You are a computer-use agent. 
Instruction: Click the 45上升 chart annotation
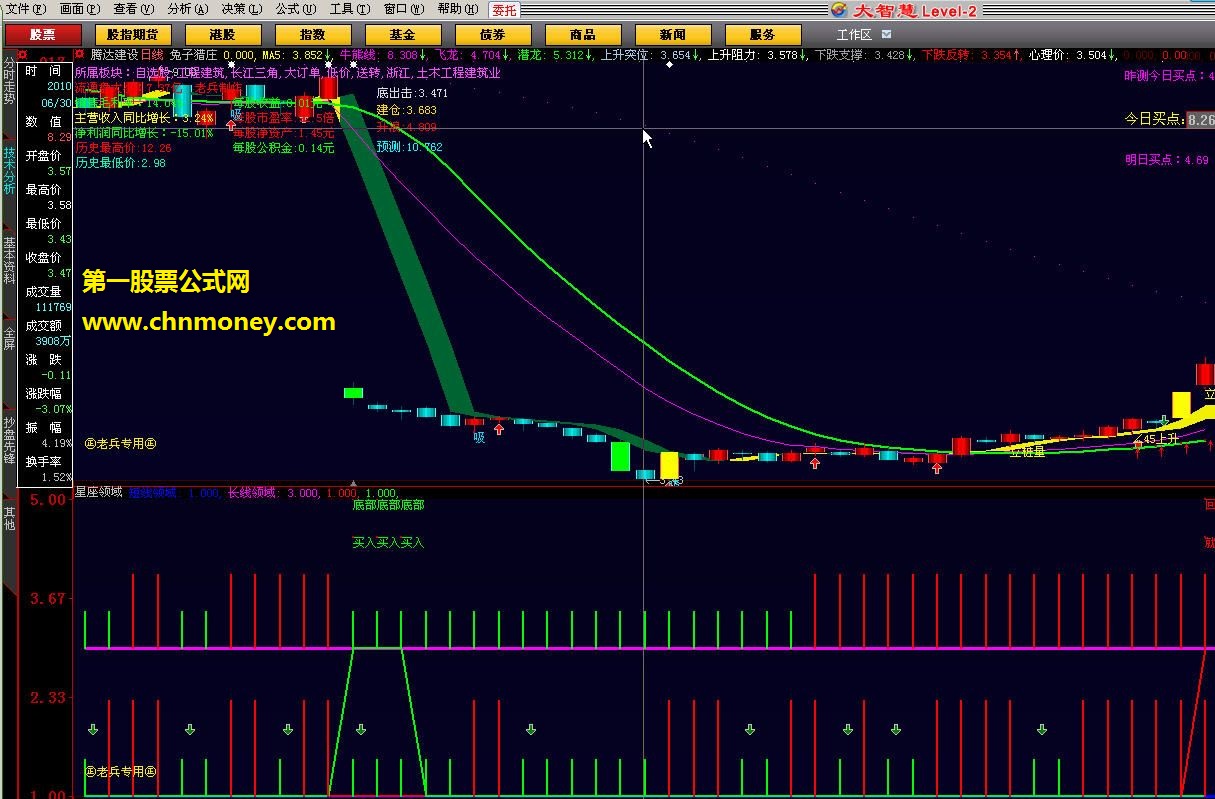tap(1162, 439)
